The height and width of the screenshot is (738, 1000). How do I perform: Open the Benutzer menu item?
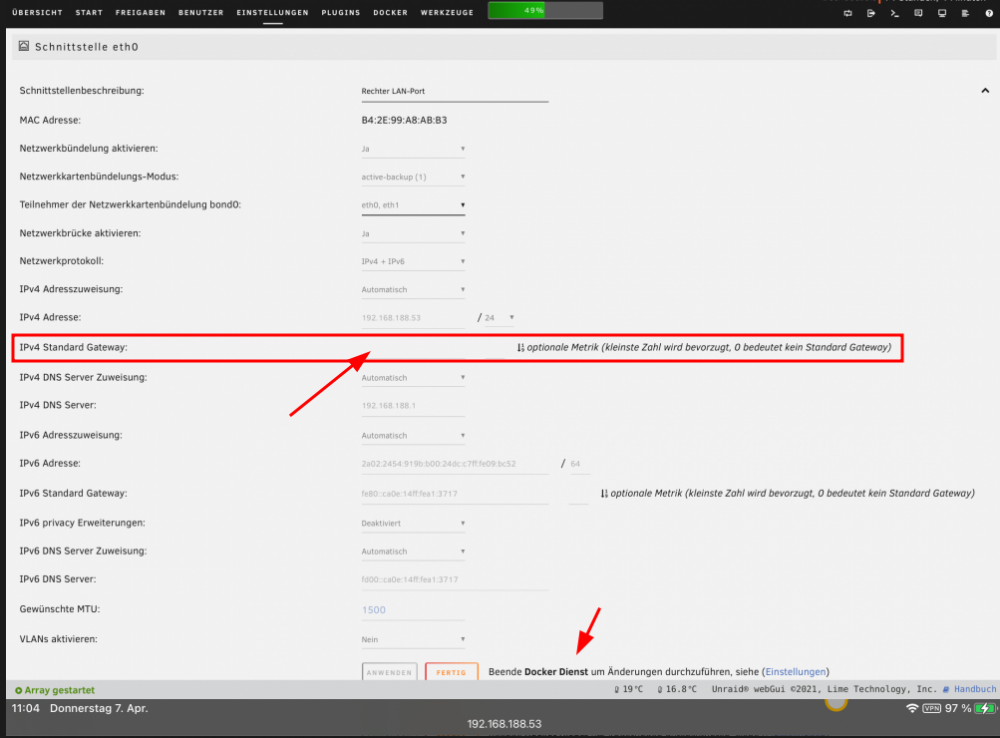(201, 12)
